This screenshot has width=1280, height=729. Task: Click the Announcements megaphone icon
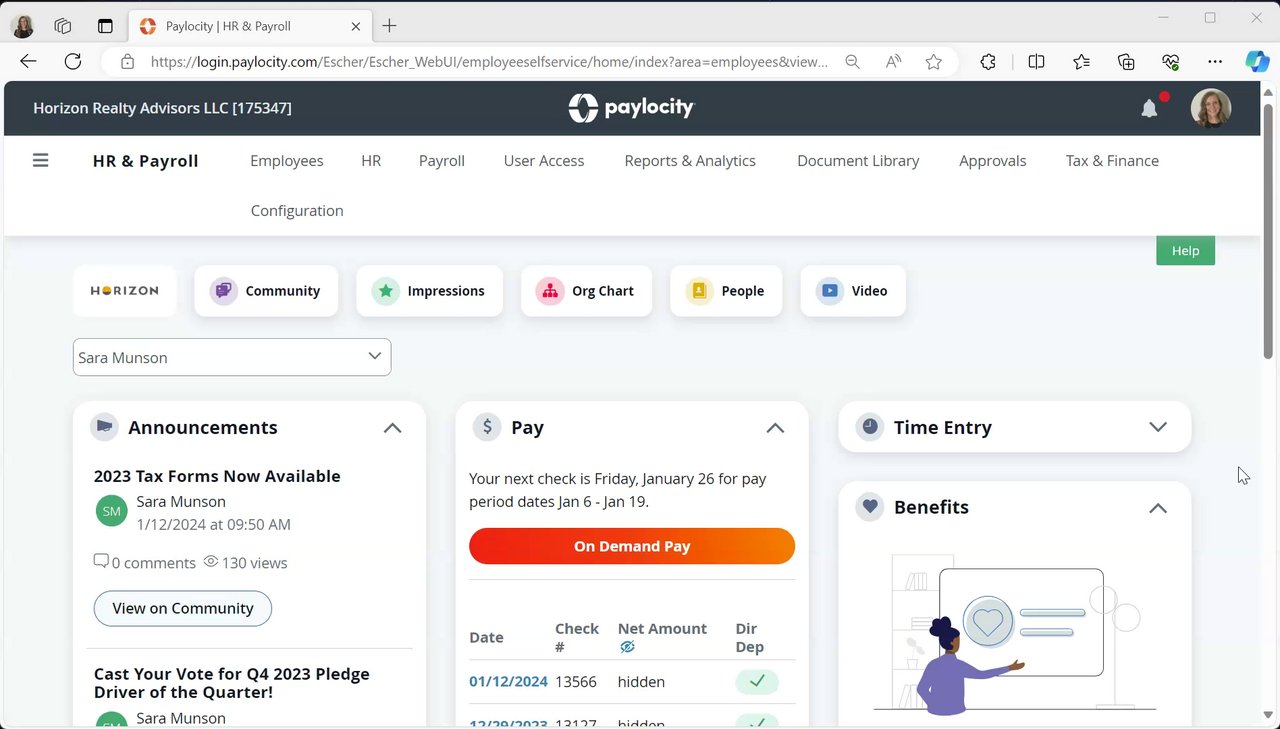[104, 427]
